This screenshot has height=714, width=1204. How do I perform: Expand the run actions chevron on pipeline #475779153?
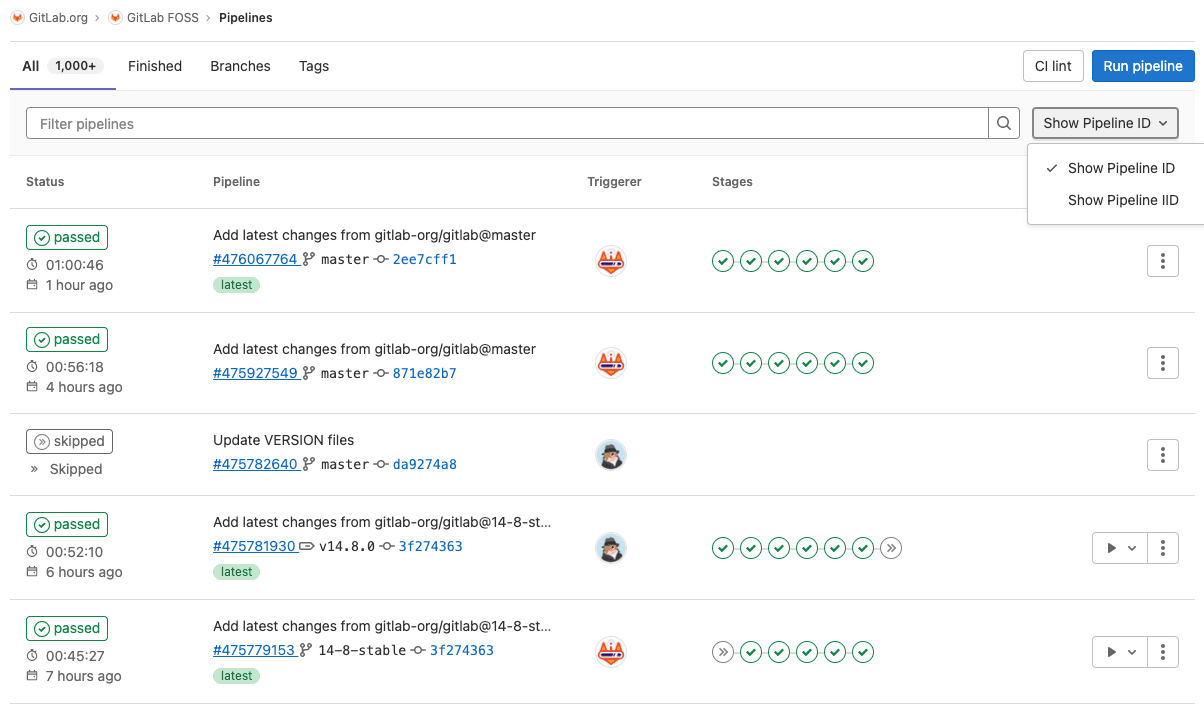point(1131,651)
